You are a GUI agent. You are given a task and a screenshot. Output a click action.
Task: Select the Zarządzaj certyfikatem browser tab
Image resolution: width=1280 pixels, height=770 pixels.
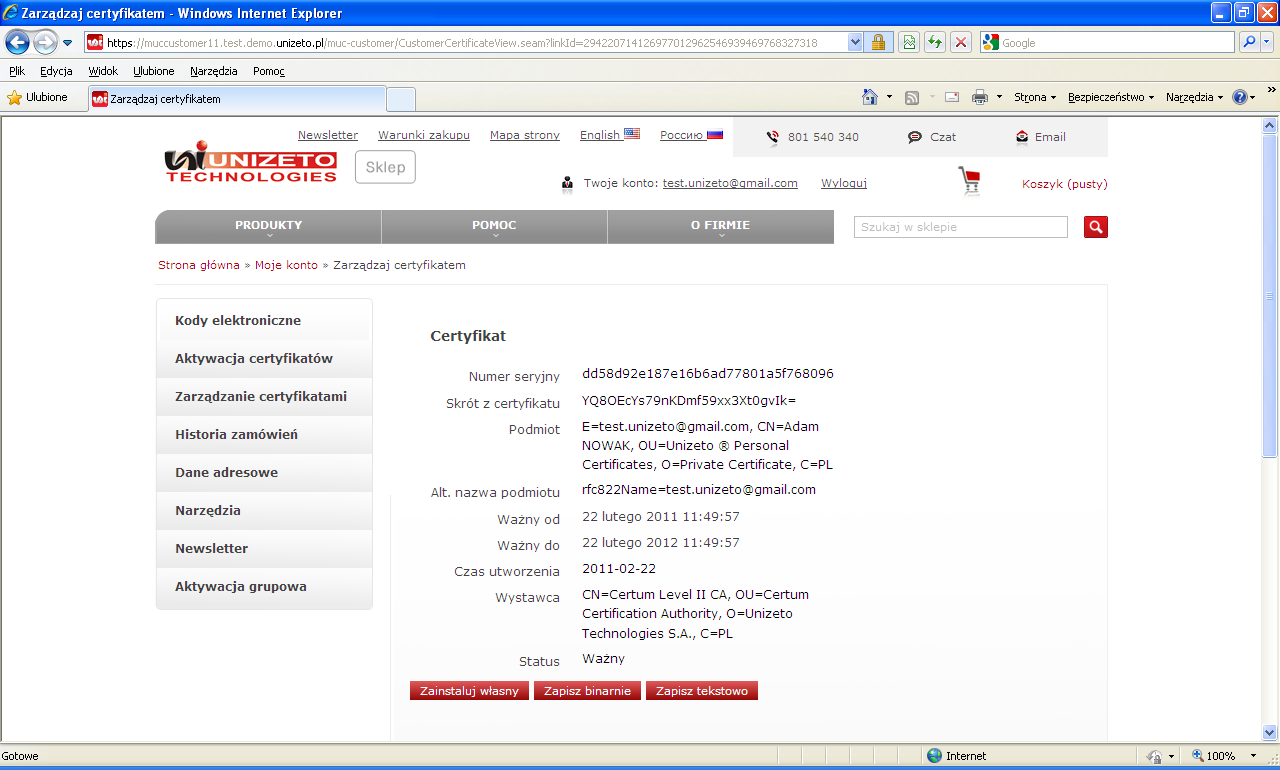(x=236, y=99)
